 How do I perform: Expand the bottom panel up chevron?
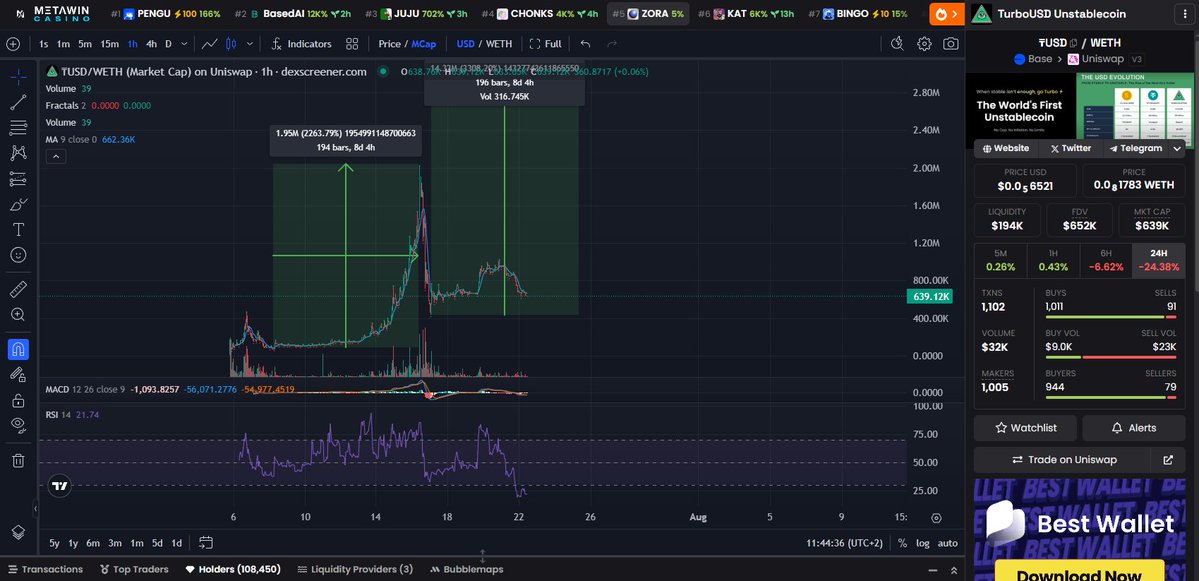[x=954, y=570]
